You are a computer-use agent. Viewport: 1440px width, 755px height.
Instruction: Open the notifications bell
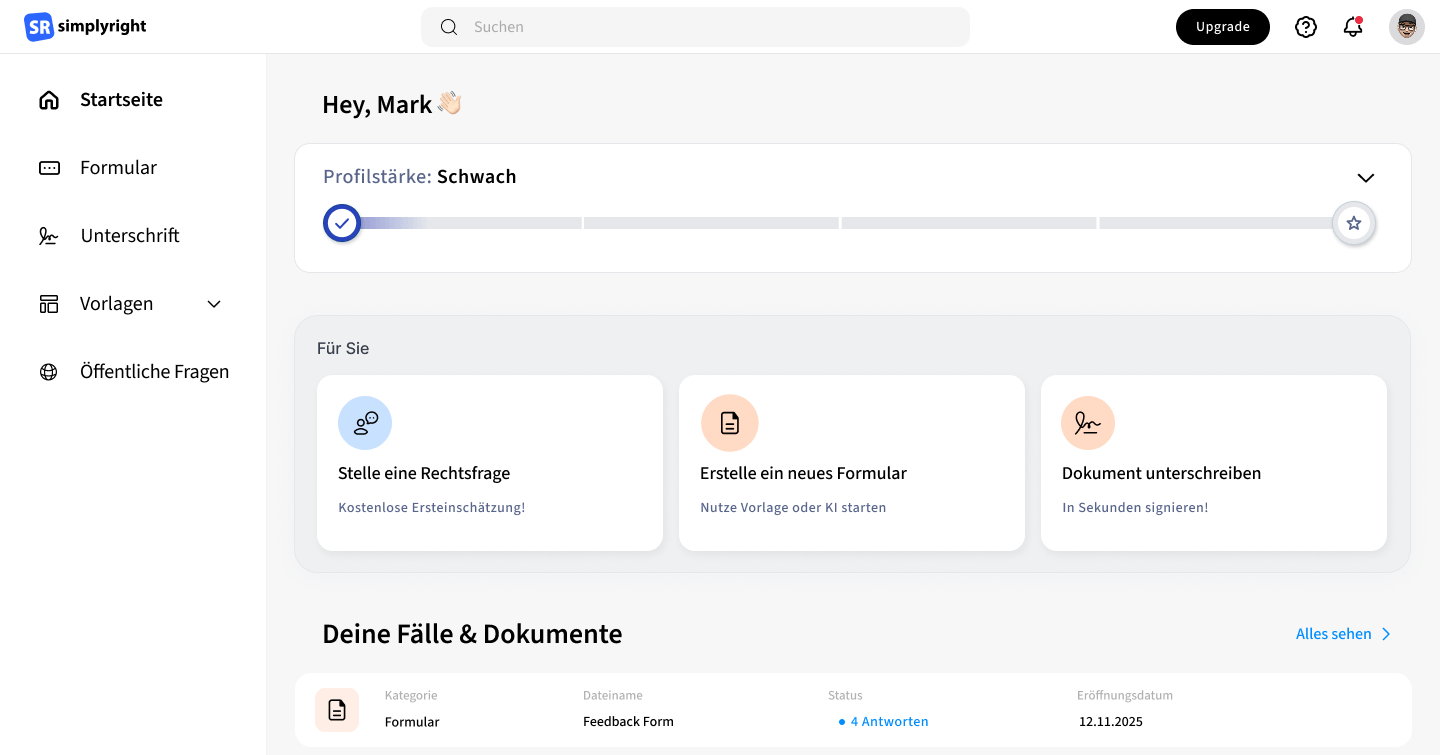(x=1353, y=27)
